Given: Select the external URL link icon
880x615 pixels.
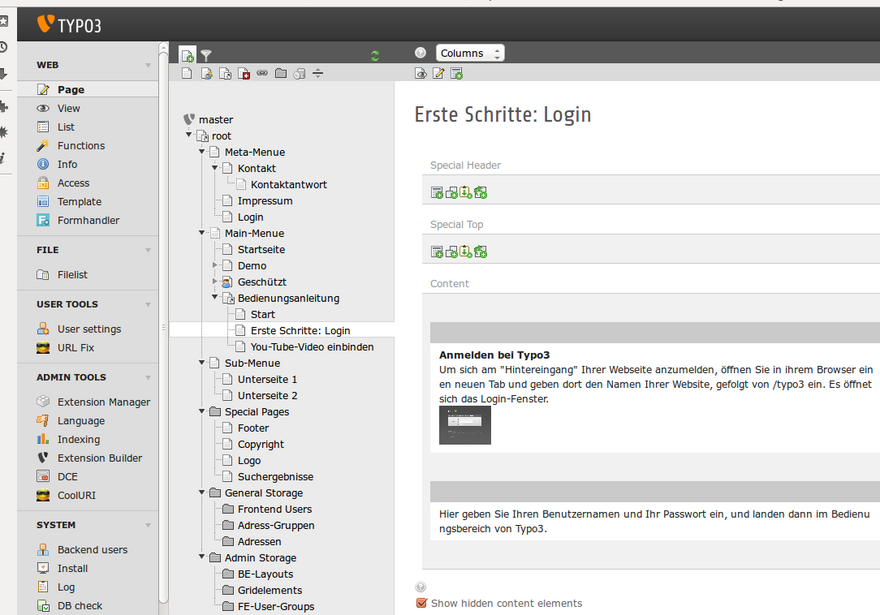Looking at the screenshot, I should pos(262,73).
